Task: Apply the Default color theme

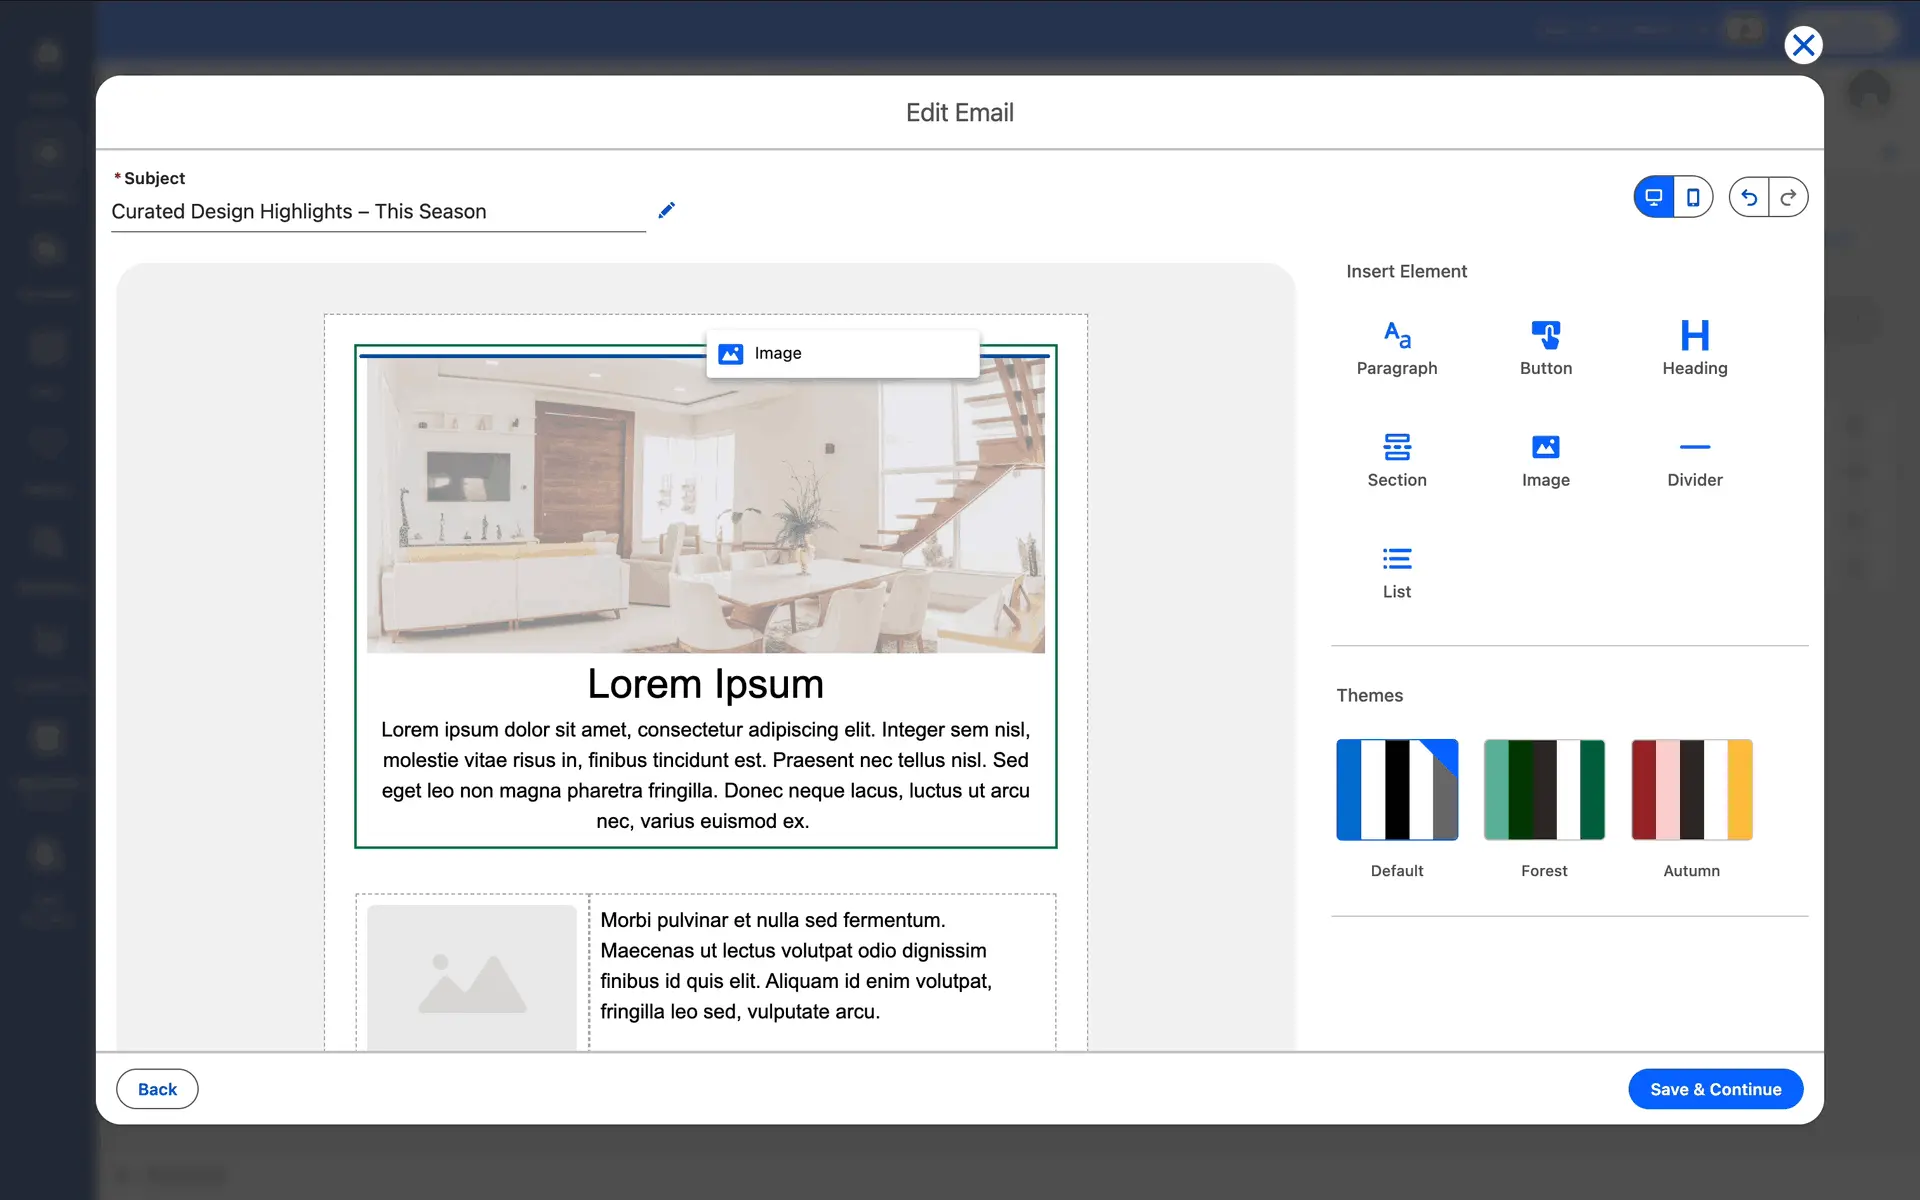Action: pyautogui.click(x=1396, y=789)
